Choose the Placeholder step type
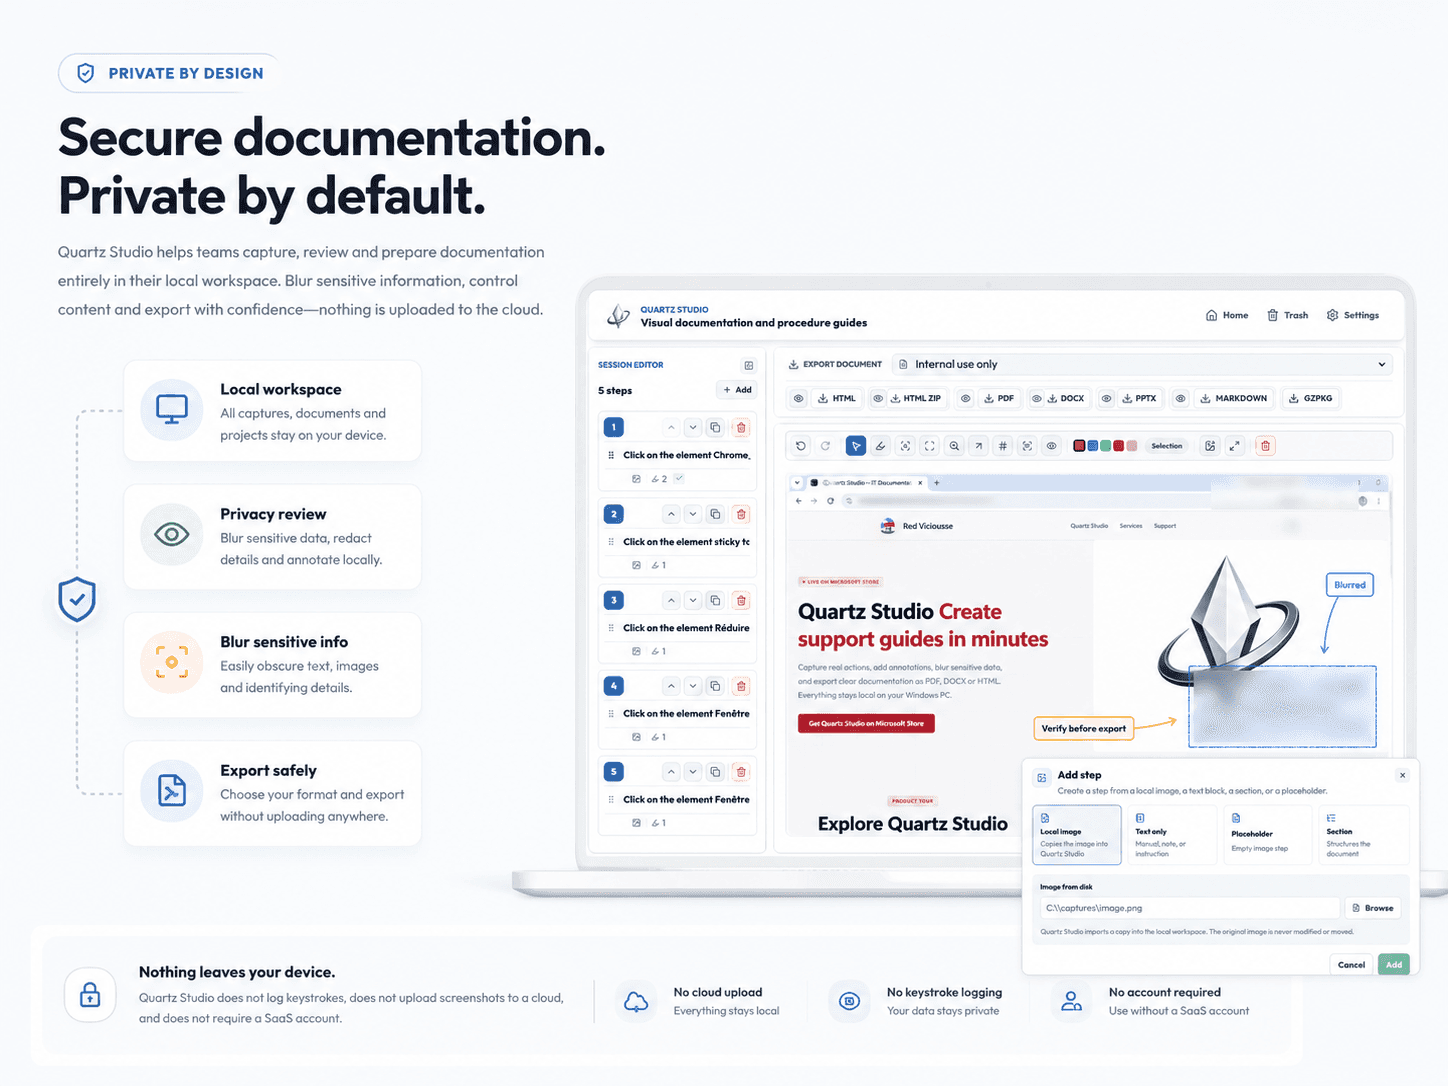This screenshot has width=1448, height=1086. [x=1268, y=835]
